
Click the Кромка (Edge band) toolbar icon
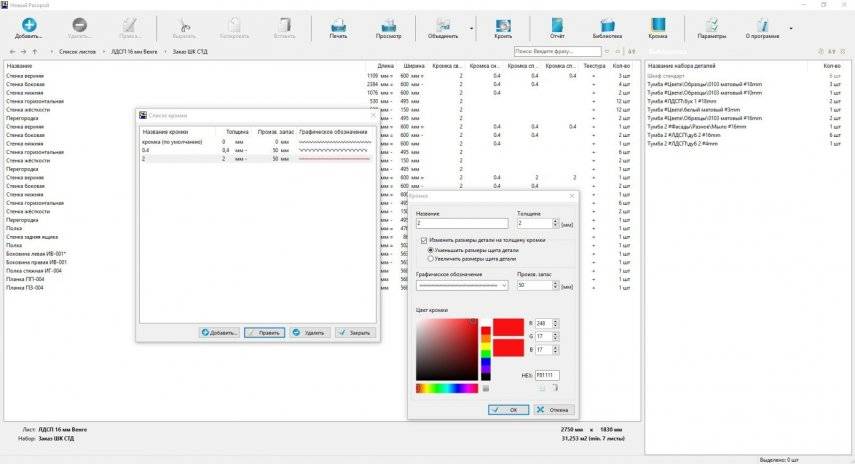[x=658, y=25]
